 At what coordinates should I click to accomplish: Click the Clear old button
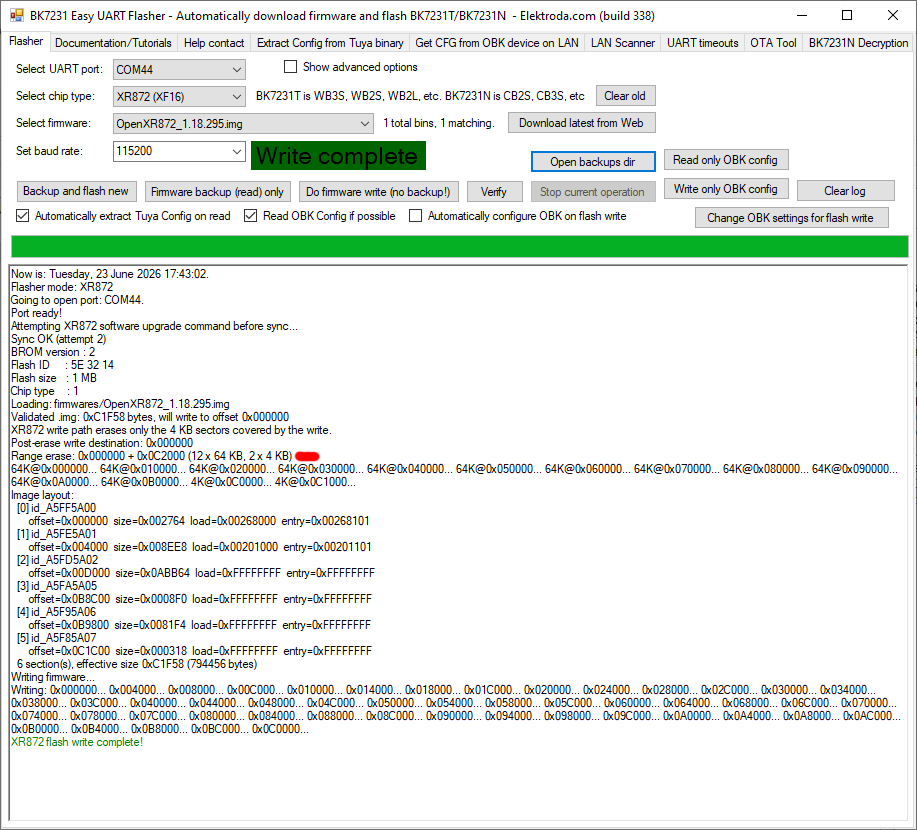point(625,96)
